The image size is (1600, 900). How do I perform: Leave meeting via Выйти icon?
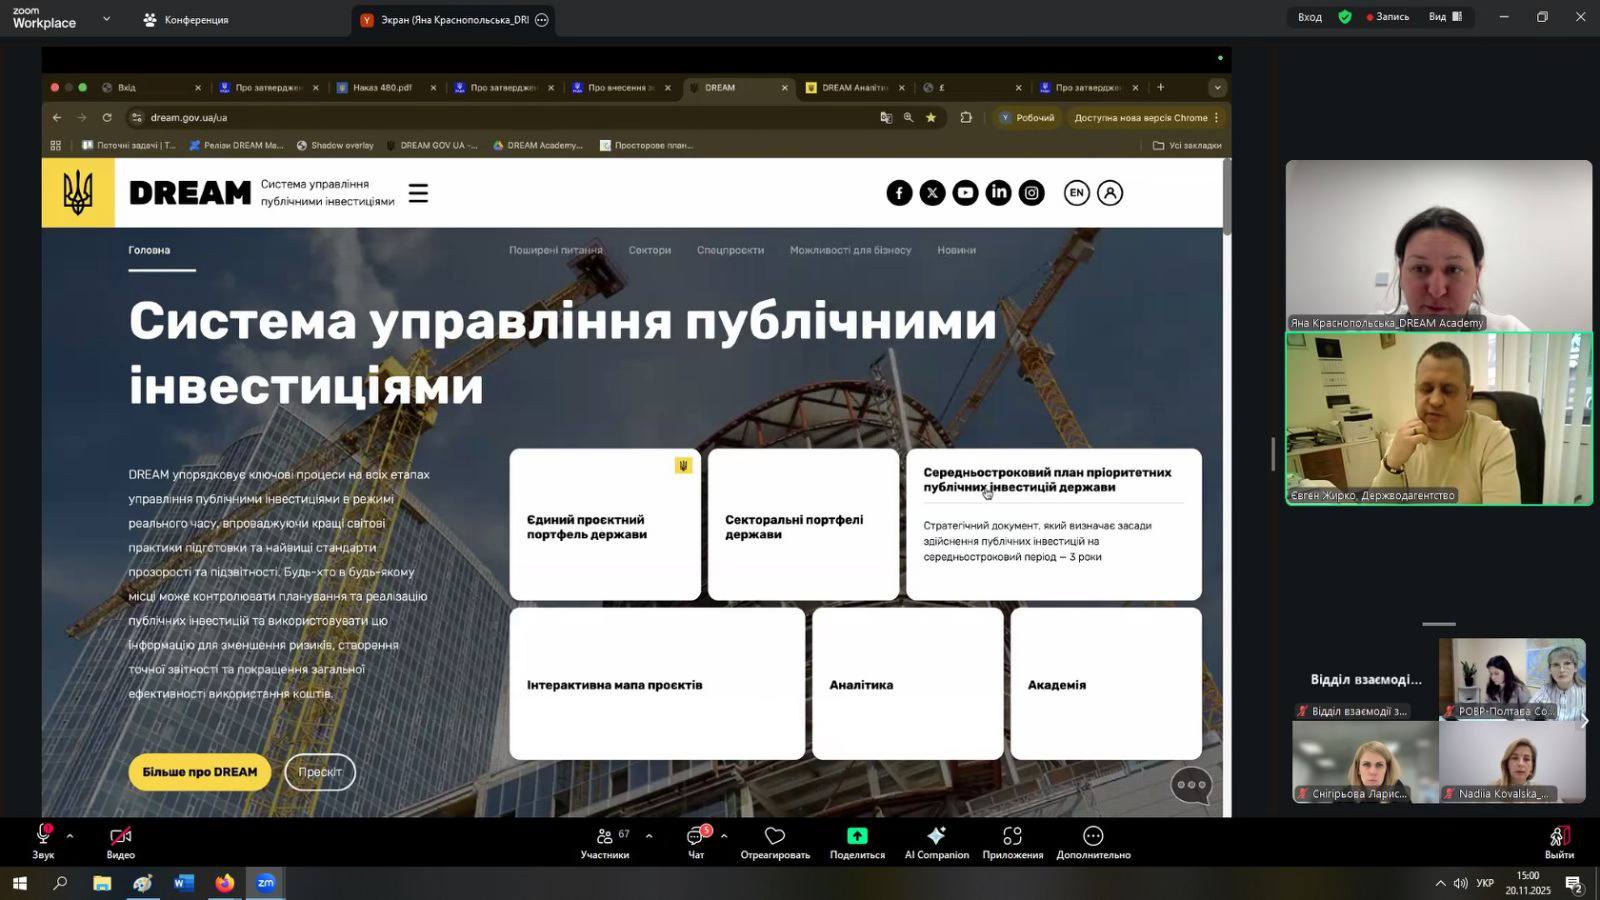coord(1558,837)
